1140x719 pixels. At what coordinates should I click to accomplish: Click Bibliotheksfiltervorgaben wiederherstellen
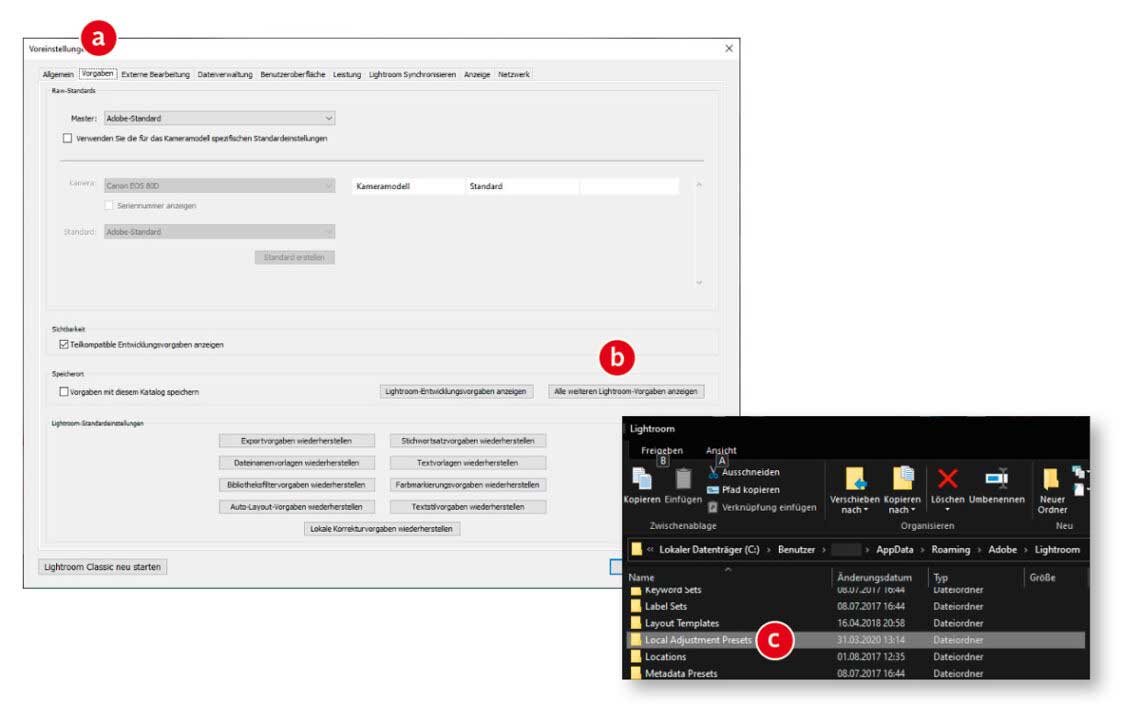pyautogui.click(x=297, y=484)
